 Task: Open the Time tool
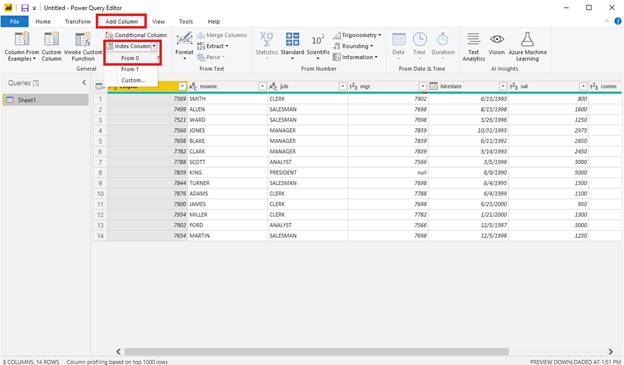[419, 46]
